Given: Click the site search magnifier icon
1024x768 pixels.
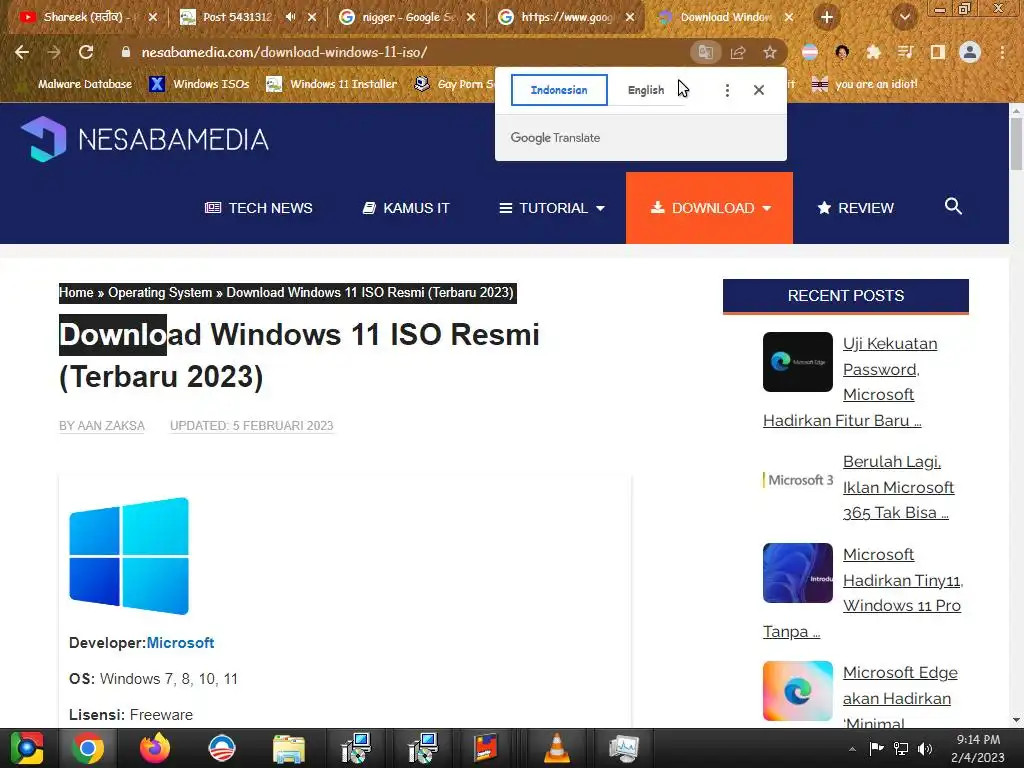Looking at the screenshot, I should (953, 206).
